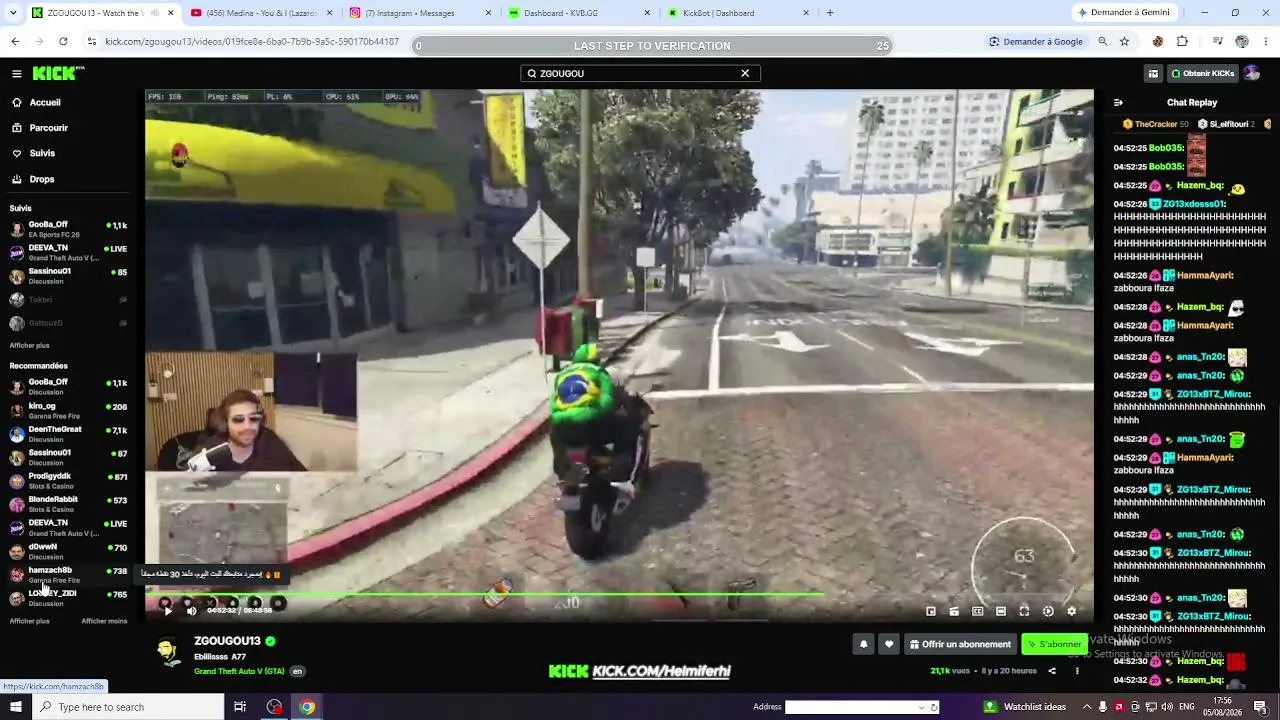The image size is (1280, 720).
Task: Click the taskbar Type here to search box
Action: [128, 707]
